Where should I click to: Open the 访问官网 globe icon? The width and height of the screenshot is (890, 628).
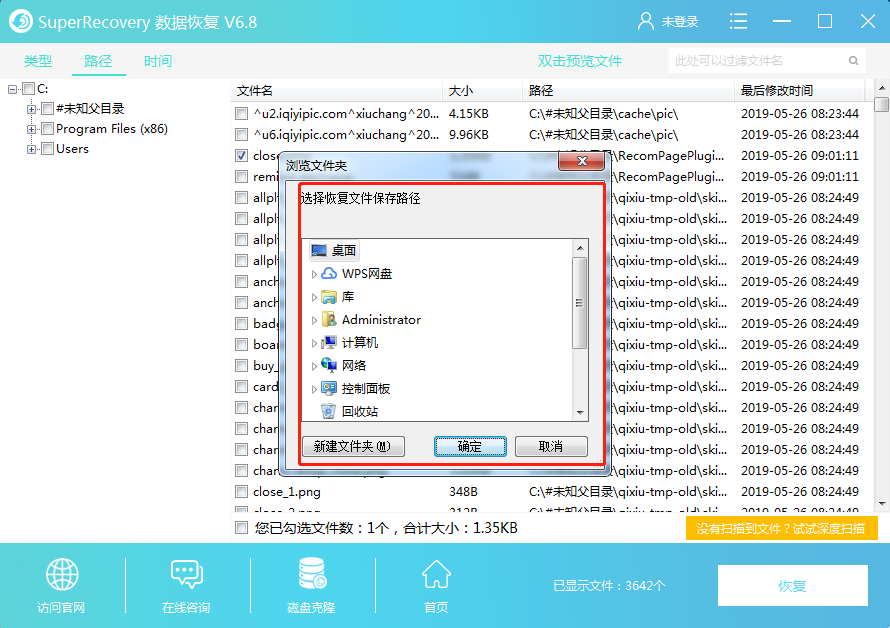[x=61, y=573]
